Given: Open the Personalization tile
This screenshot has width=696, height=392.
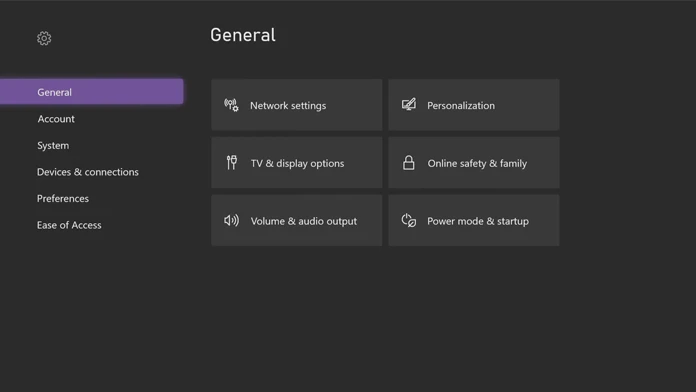Looking at the screenshot, I should tap(474, 105).
